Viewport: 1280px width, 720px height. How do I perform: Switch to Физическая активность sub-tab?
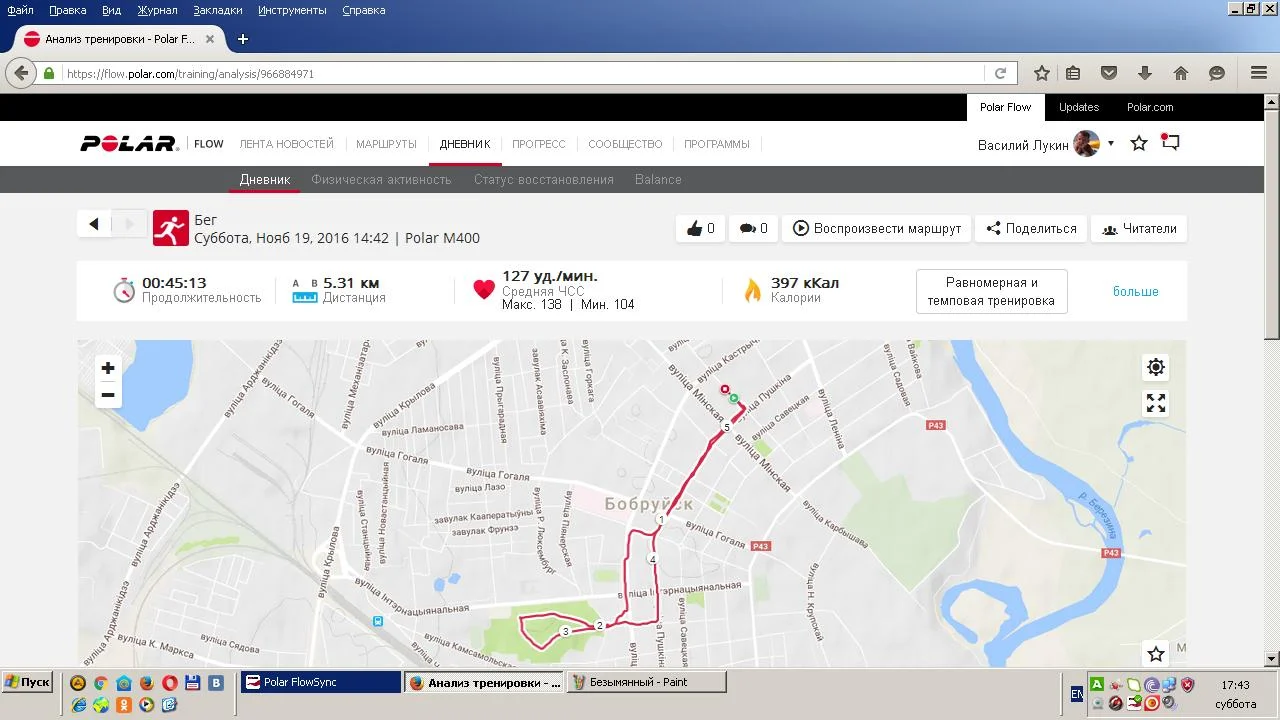pyautogui.click(x=381, y=180)
